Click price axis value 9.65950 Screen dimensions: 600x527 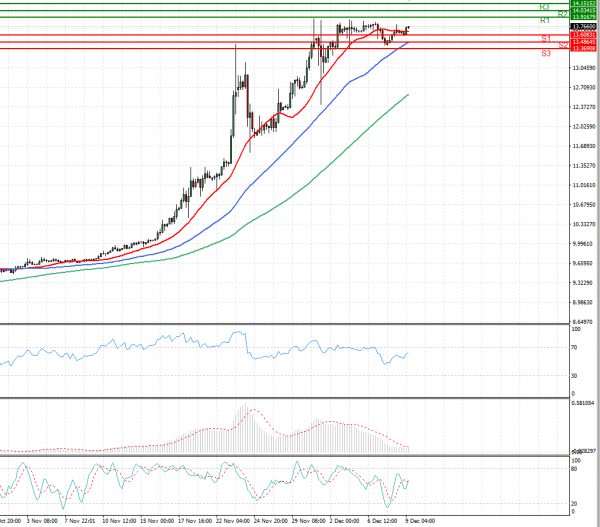point(584,263)
